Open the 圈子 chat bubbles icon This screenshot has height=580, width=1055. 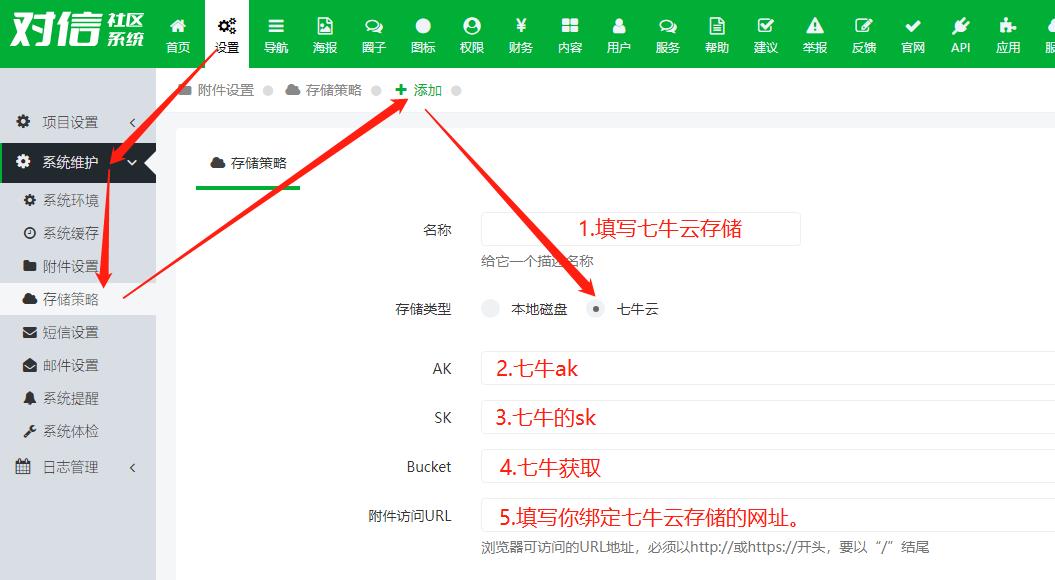click(x=373, y=26)
